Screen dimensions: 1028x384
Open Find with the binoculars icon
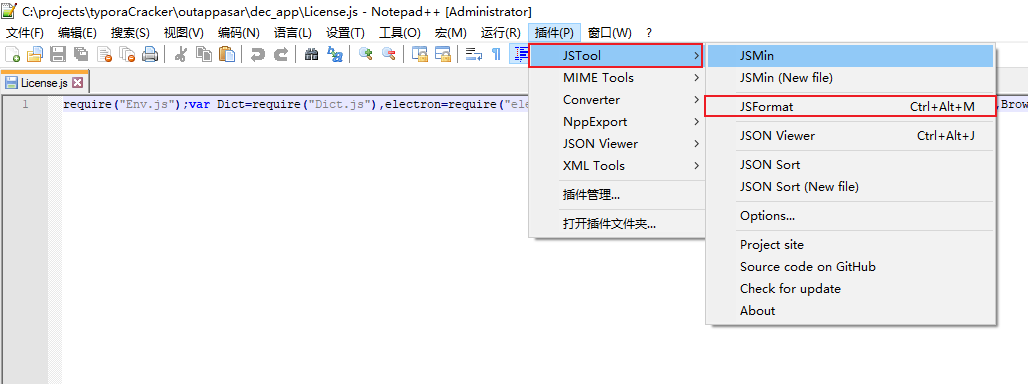pos(311,54)
